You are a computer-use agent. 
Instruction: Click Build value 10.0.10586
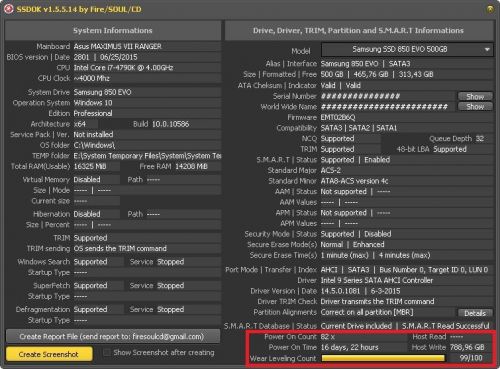coord(170,124)
